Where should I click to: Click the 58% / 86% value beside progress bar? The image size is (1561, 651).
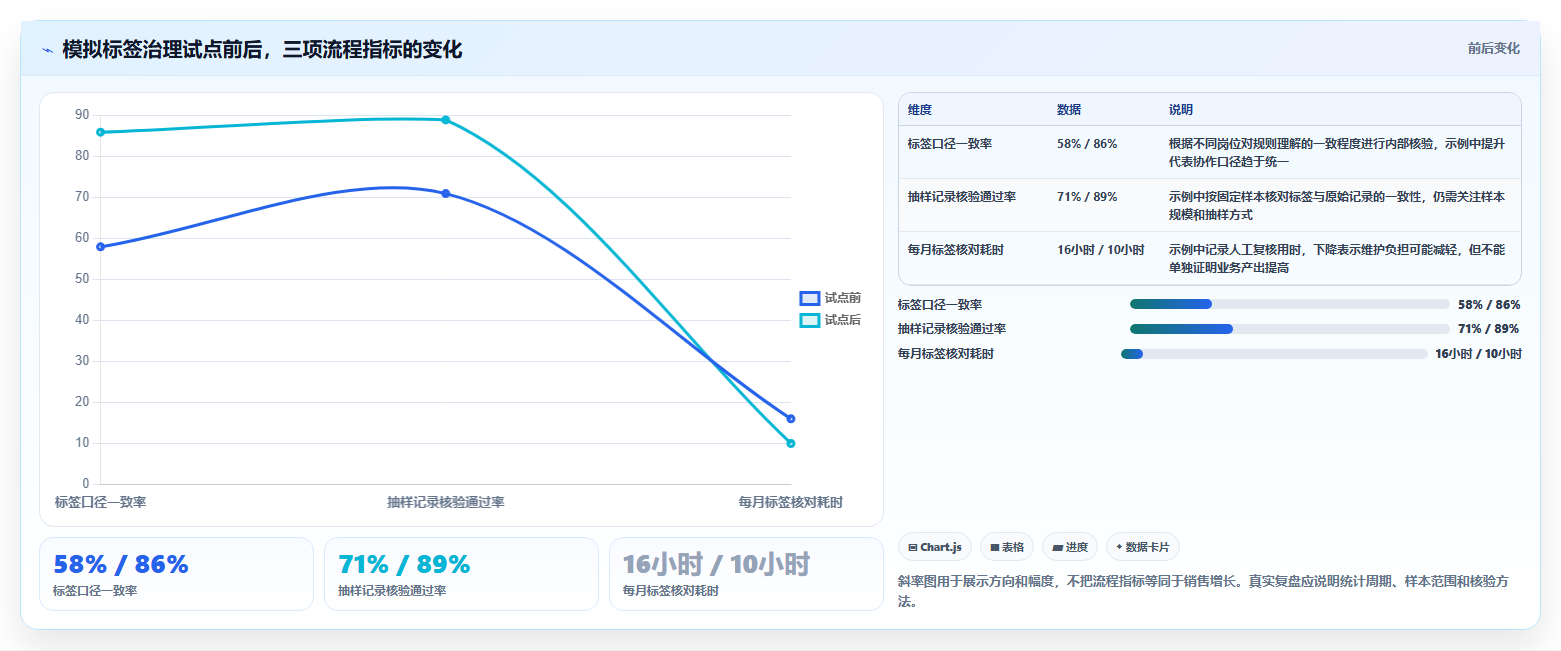pyautogui.click(x=1489, y=305)
